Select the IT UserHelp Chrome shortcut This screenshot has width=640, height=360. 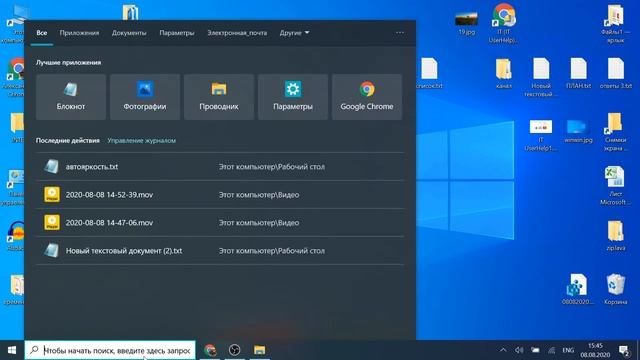[x=504, y=23]
